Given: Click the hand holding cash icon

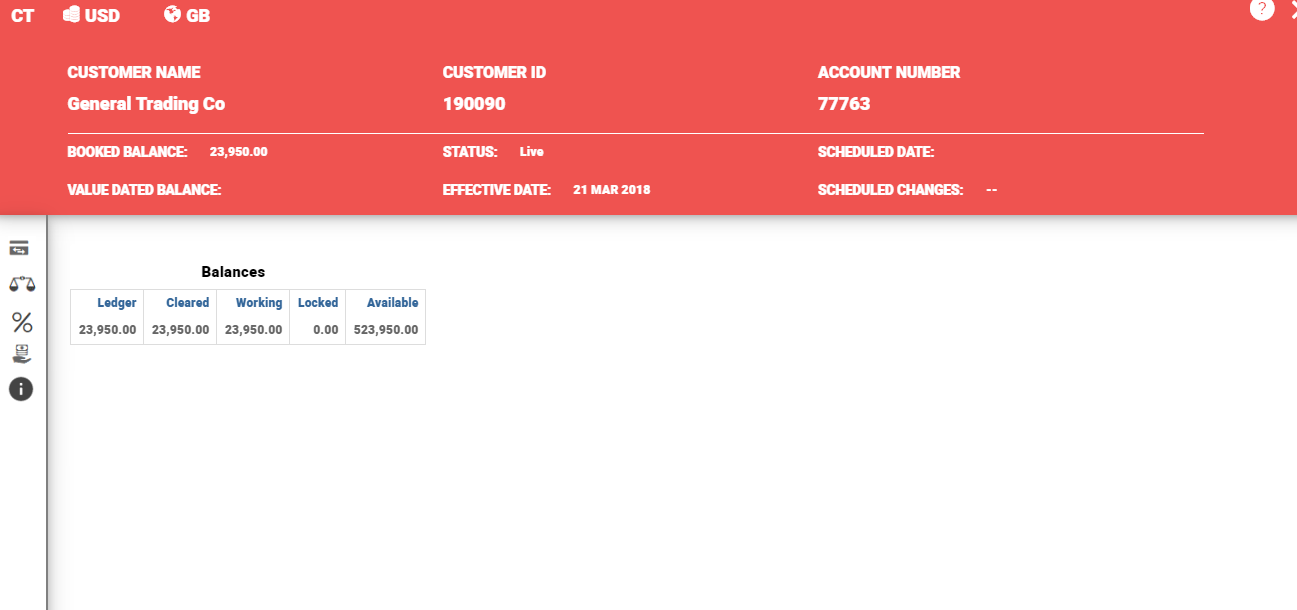Looking at the screenshot, I should click(x=21, y=355).
